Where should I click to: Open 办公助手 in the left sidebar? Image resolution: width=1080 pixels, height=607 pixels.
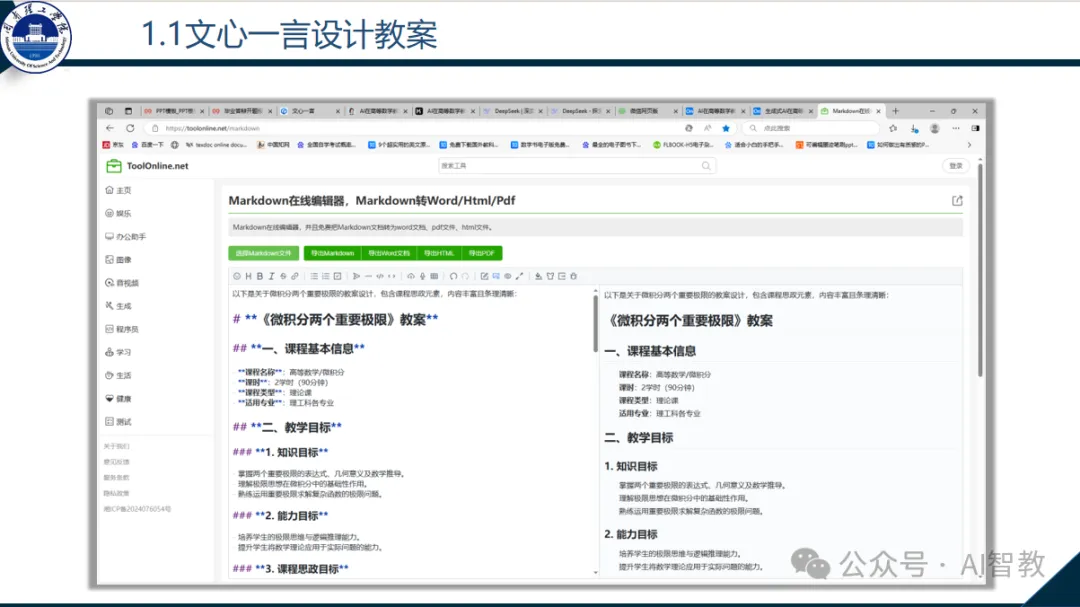pyautogui.click(x=125, y=236)
